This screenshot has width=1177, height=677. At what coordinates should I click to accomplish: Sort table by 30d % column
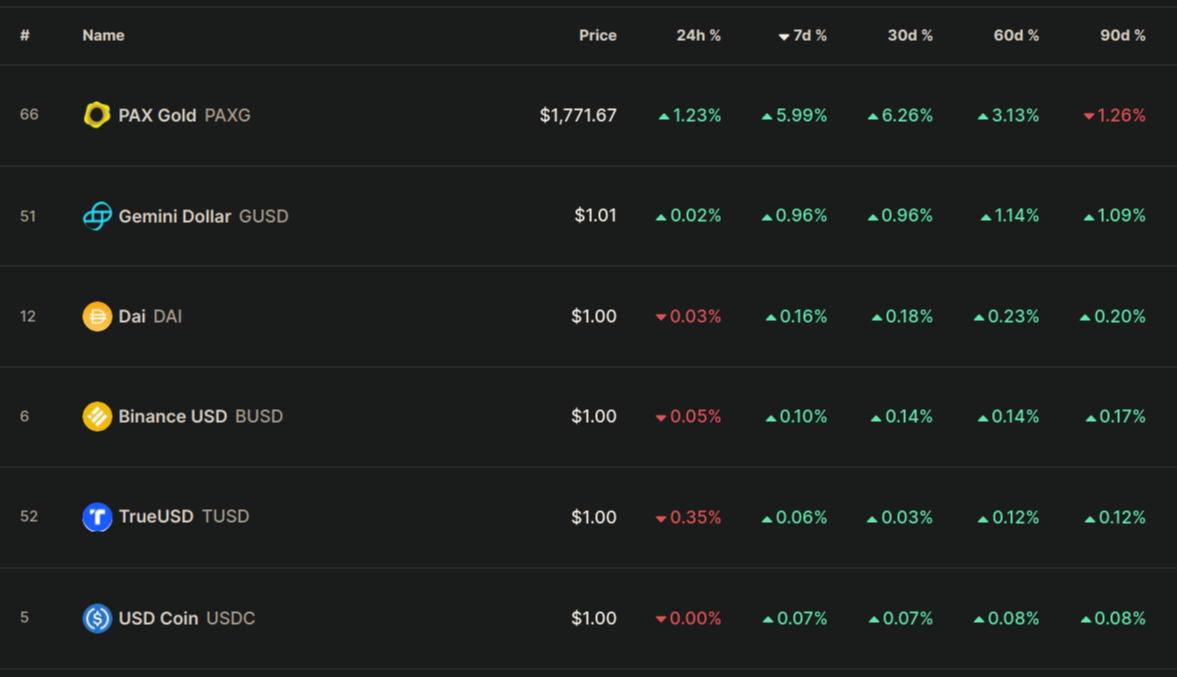coord(910,35)
